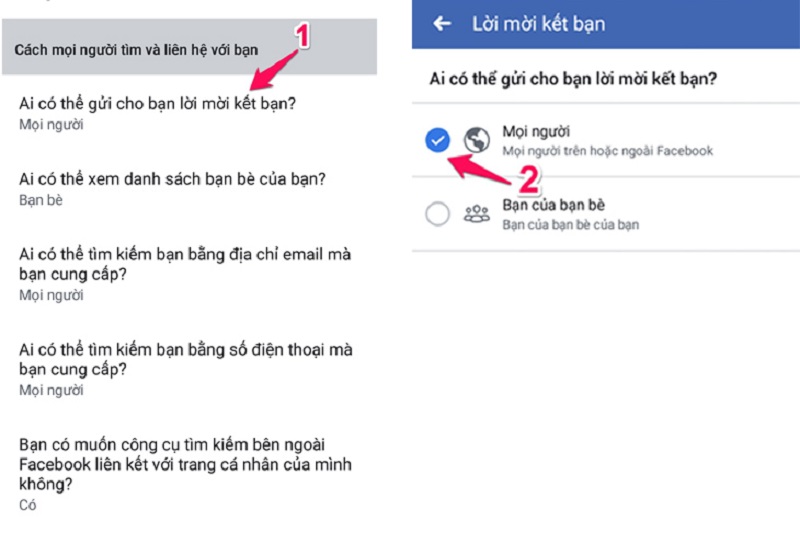
Task: Select the checked Mọi người radio button
Action: coord(437,140)
